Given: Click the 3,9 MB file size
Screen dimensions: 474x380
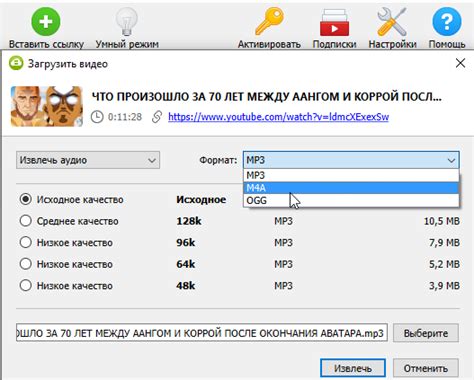Looking at the screenshot, I should click(444, 286).
